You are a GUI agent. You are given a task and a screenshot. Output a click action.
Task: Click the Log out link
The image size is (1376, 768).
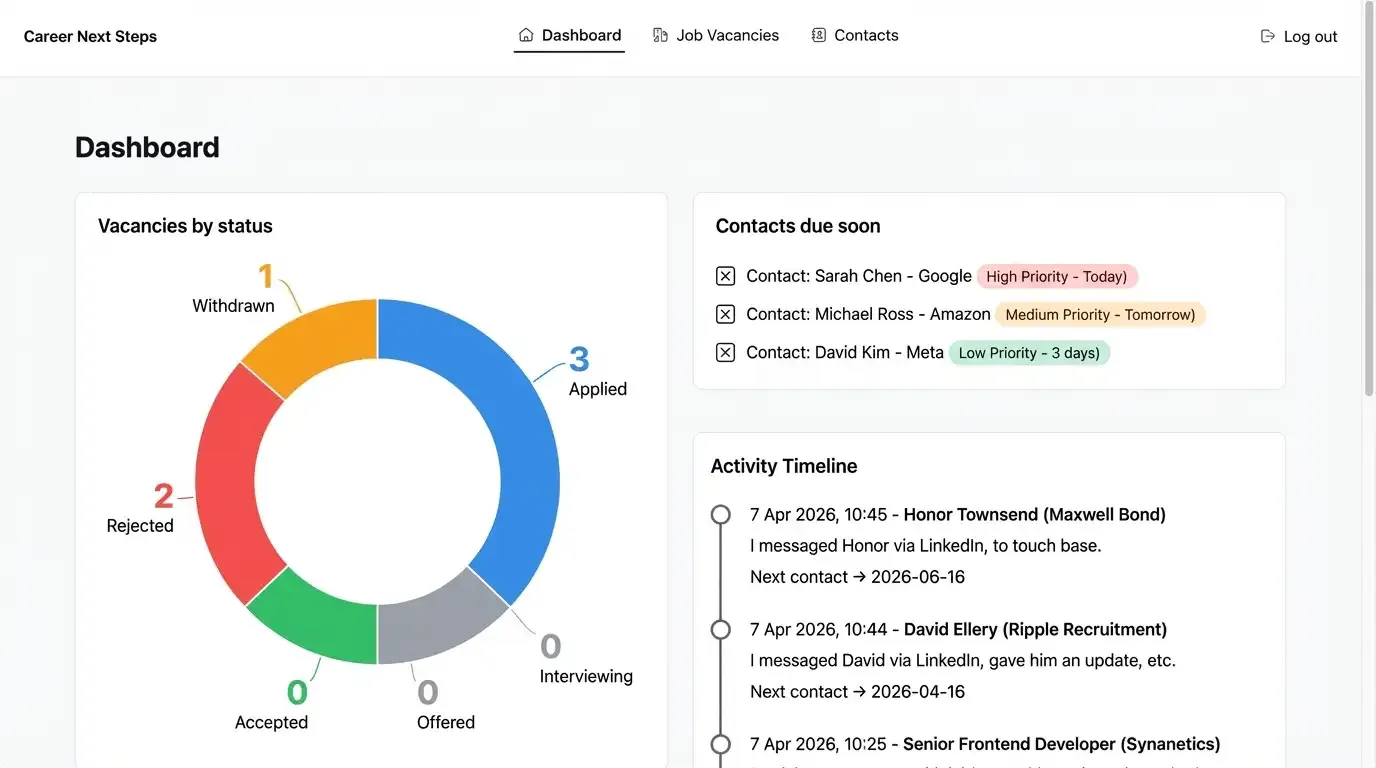pos(1310,37)
